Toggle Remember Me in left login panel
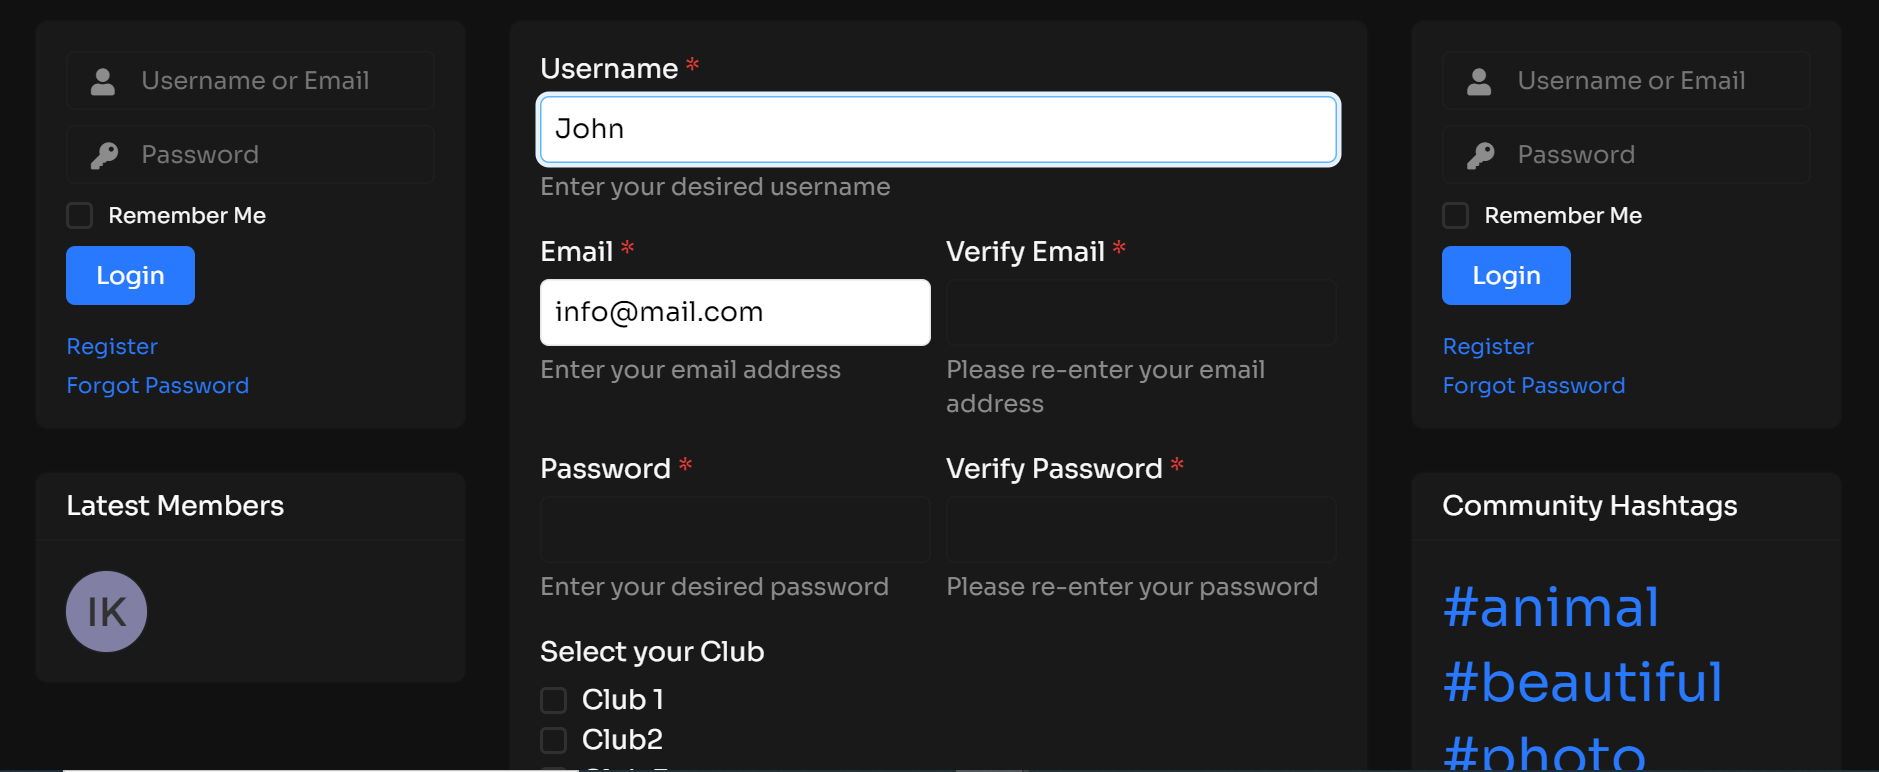 point(79,215)
